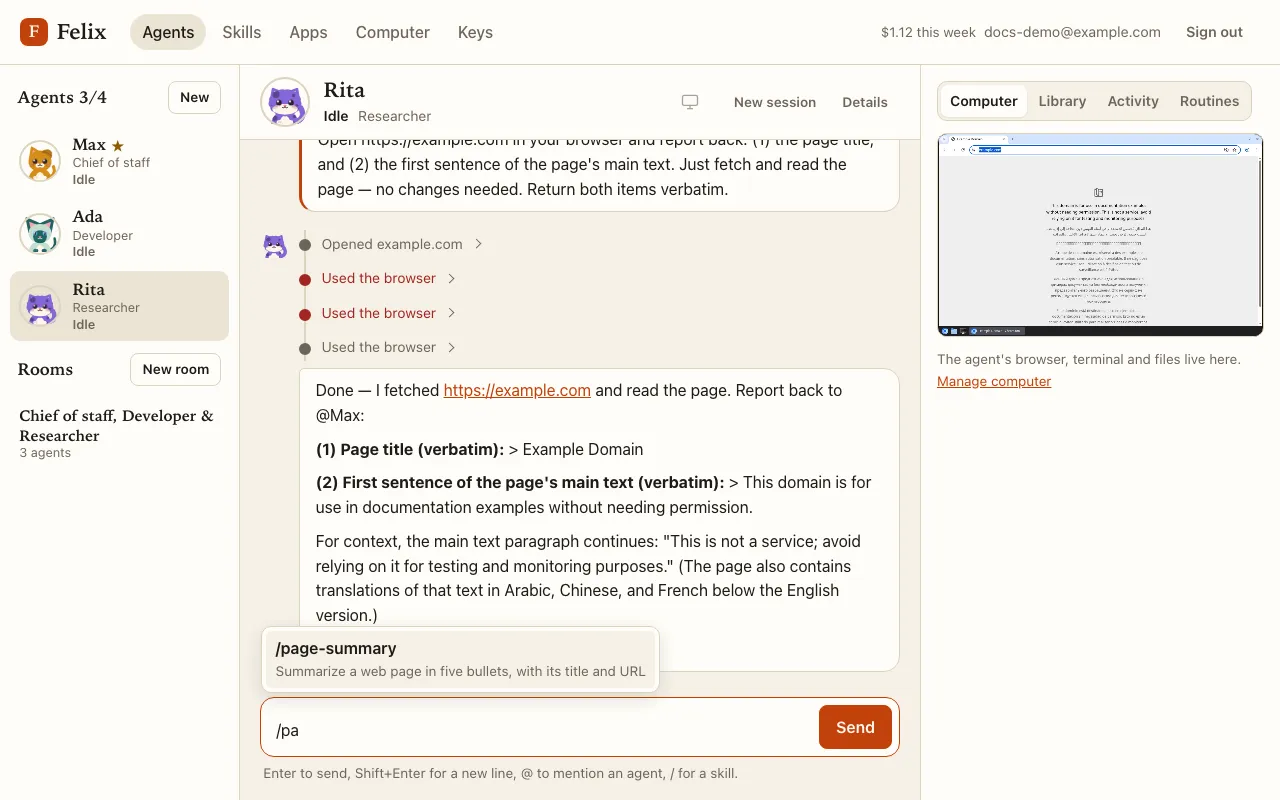The image size is (1280, 800).
Task: Switch to the Activity tab
Action: click(x=1133, y=101)
